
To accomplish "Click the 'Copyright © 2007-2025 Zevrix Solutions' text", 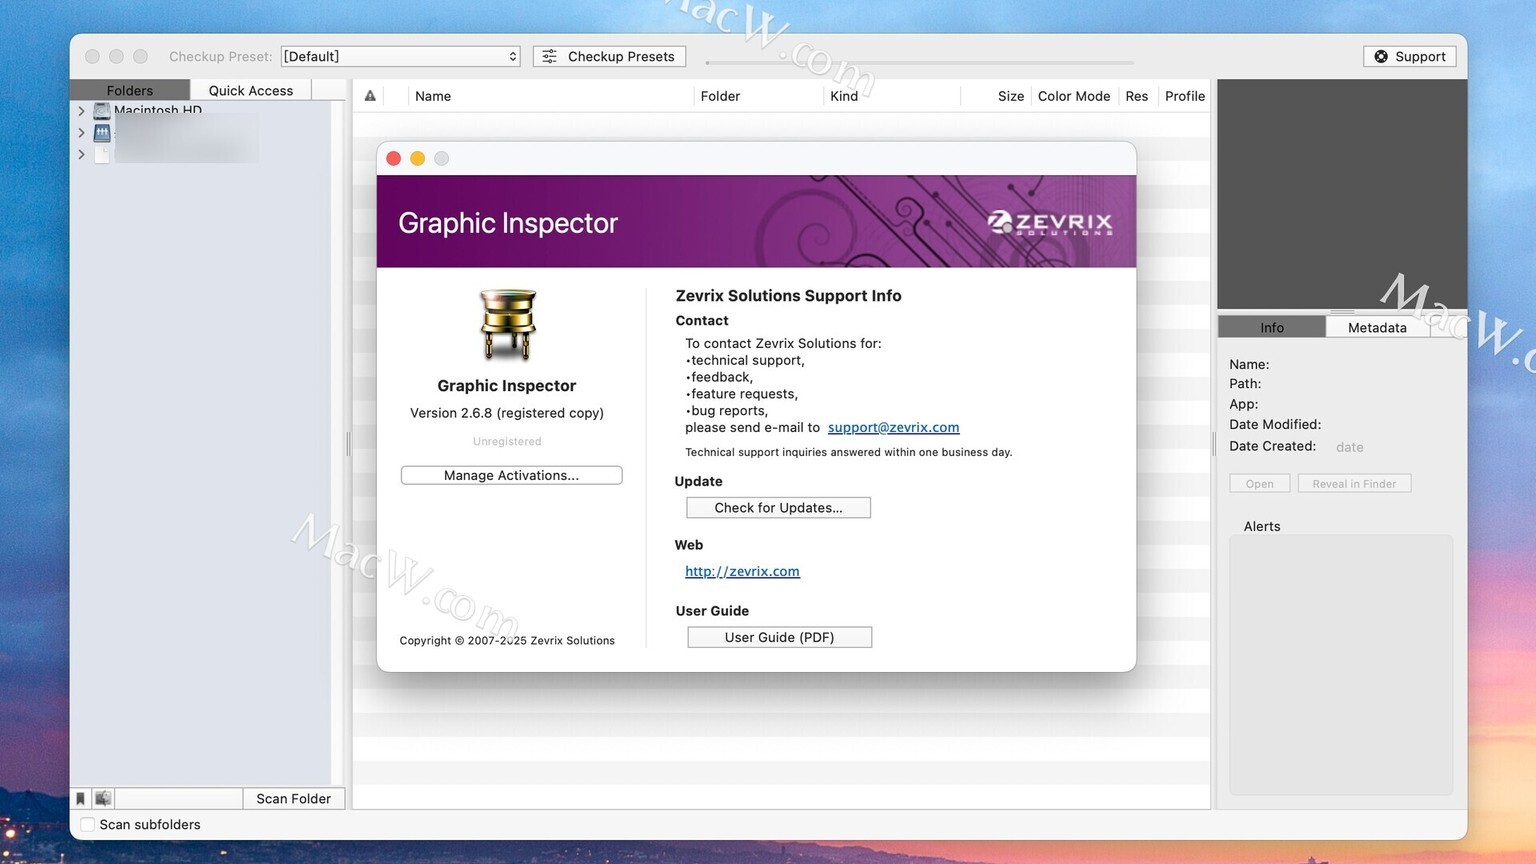I will 507,640.
